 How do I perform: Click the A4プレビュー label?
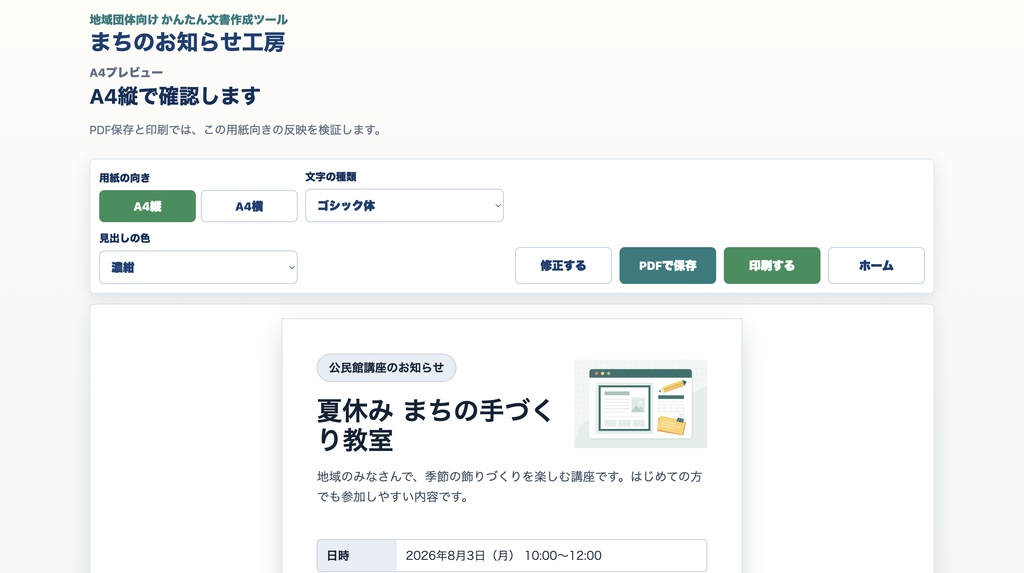[x=126, y=73]
